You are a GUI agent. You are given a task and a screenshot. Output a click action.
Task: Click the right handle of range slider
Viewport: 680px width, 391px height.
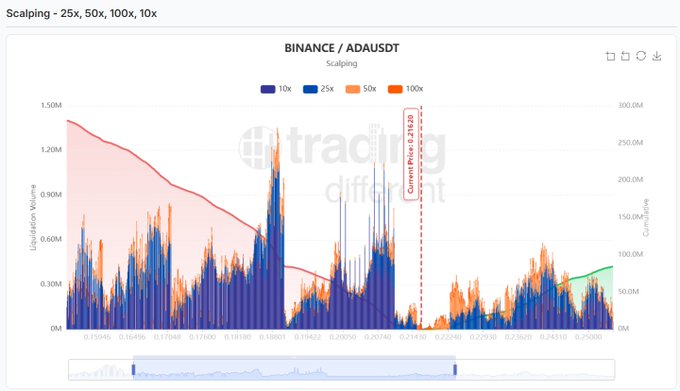[x=455, y=370]
